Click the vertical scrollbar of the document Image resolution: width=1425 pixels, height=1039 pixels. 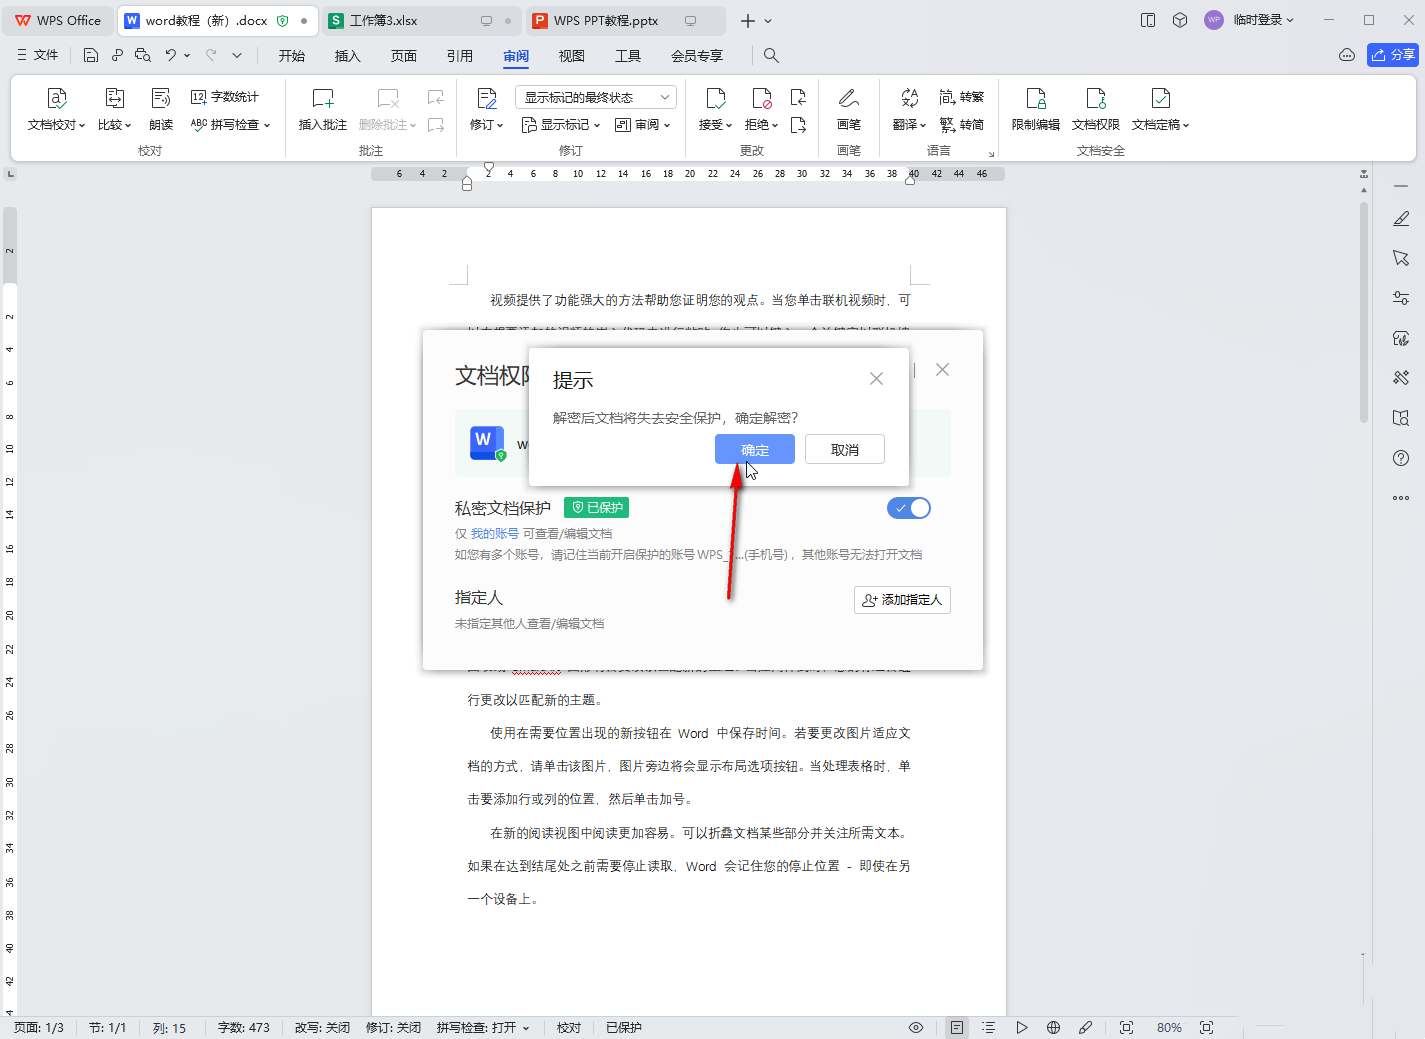point(1364,310)
